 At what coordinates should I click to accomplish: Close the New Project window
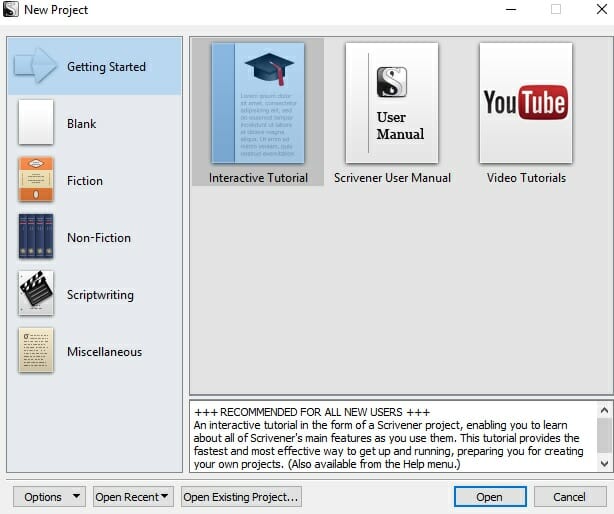click(x=602, y=9)
